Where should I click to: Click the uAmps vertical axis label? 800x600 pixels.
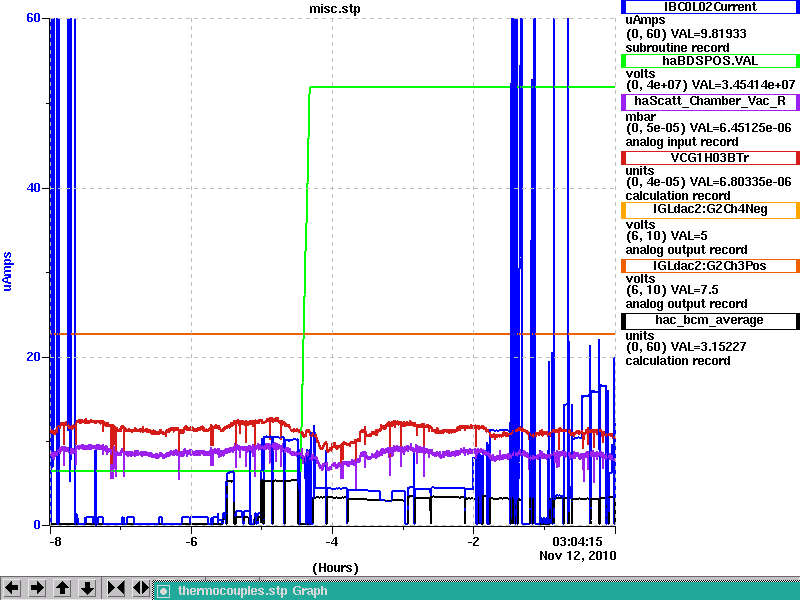[x=7, y=271]
